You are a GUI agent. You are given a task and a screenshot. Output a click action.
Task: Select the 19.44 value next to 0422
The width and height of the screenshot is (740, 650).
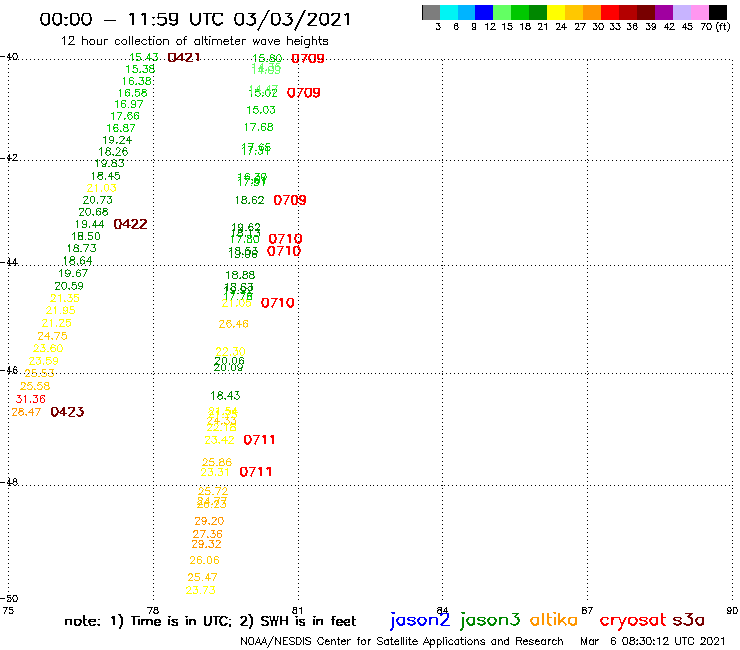(x=90, y=224)
